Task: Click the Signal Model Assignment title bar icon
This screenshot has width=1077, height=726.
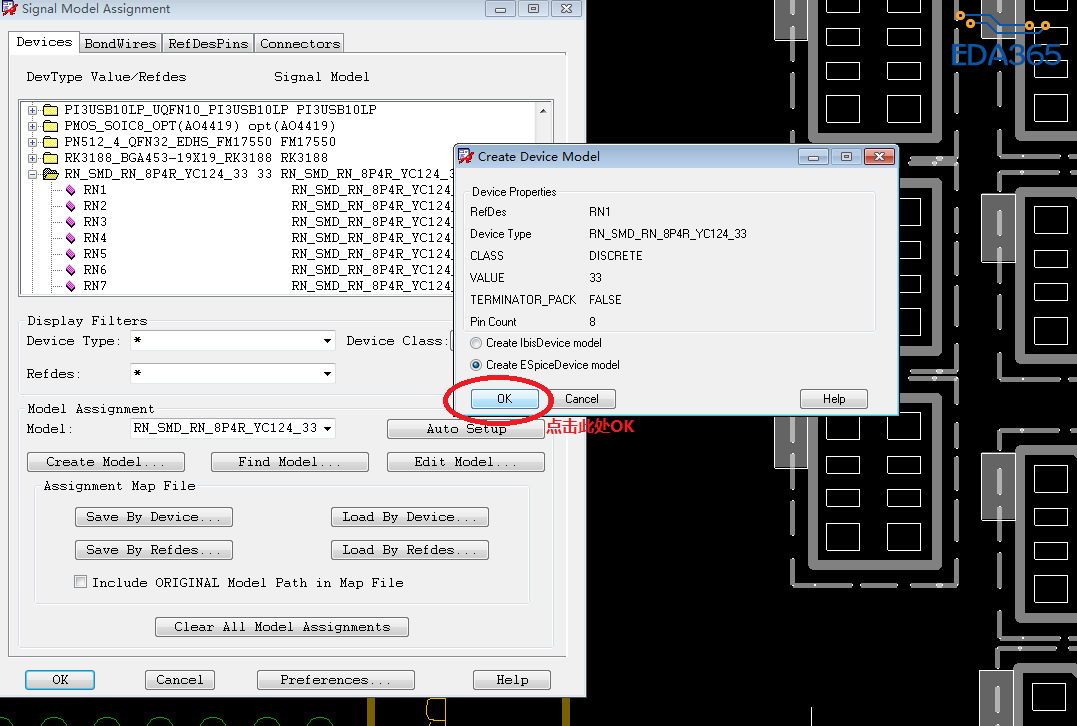Action: click(x=10, y=8)
